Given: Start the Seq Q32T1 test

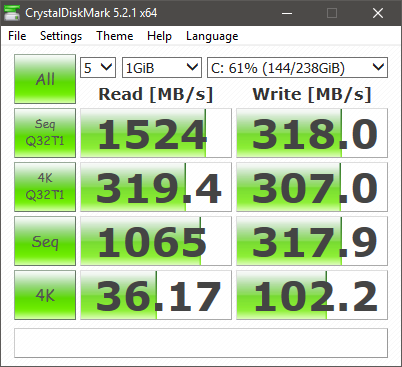Looking at the screenshot, I should (45, 133).
